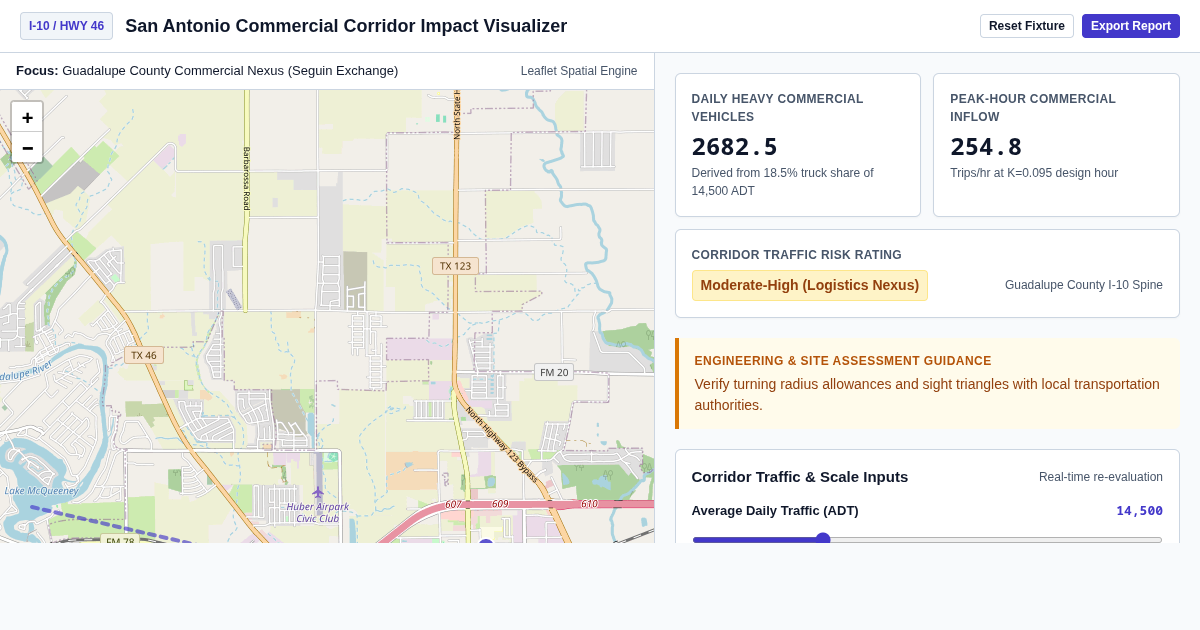
Task: Zoom in on the map
Action: pyautogui.click(x=27, y=117)
